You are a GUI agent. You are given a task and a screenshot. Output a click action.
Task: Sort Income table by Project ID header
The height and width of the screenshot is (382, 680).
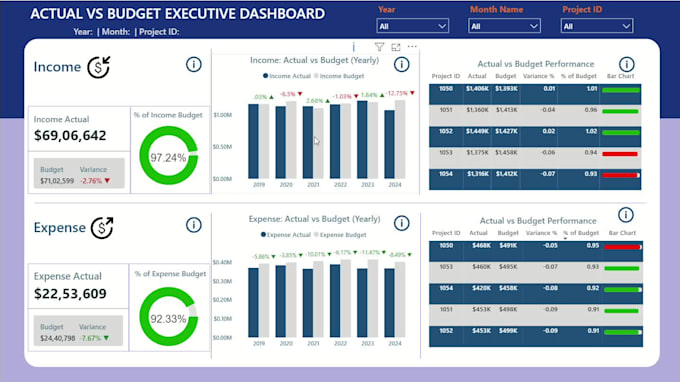[x=445, y=76]
